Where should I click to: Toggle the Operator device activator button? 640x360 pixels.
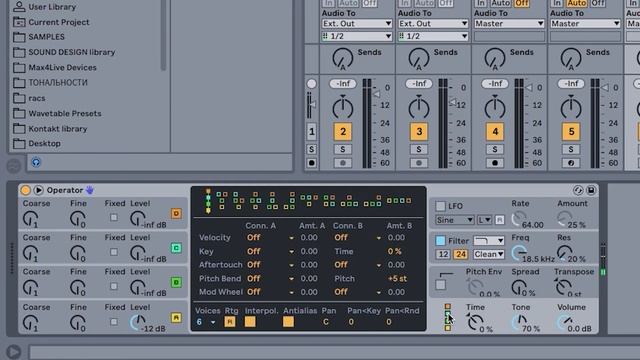pos(25,190)
